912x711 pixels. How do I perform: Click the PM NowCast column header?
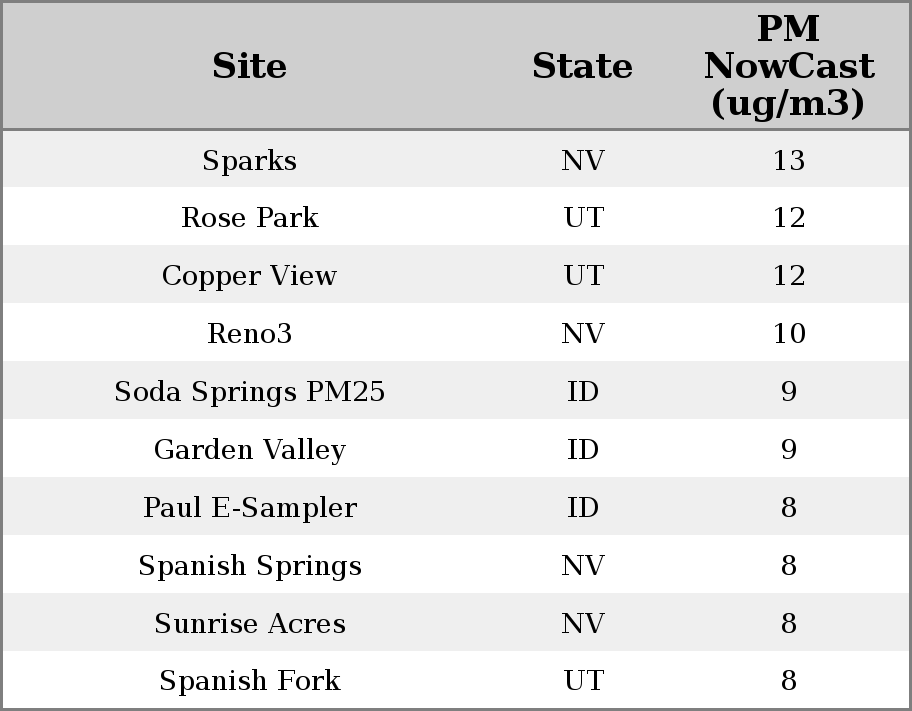tap(788, 66)
